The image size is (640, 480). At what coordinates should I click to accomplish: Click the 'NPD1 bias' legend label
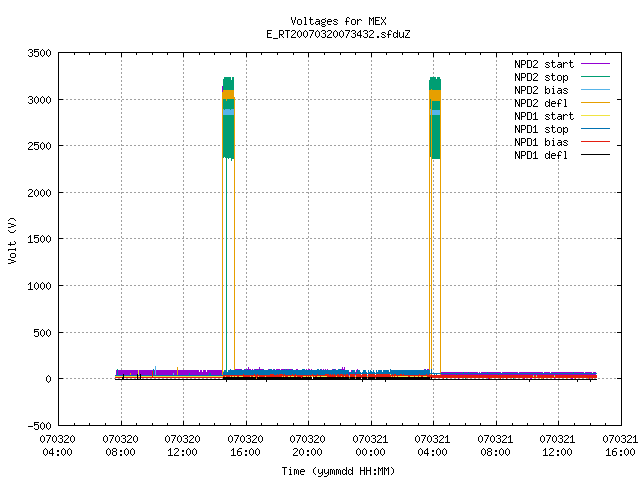(x=541, y=142)
